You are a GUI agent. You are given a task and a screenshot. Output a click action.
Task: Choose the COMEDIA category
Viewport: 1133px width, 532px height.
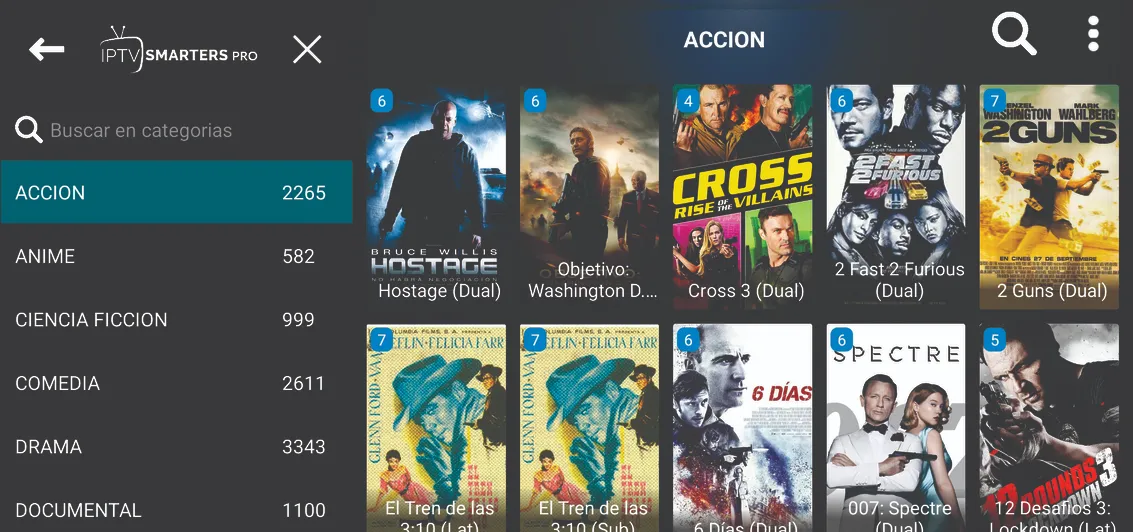(x=177, y=383)
